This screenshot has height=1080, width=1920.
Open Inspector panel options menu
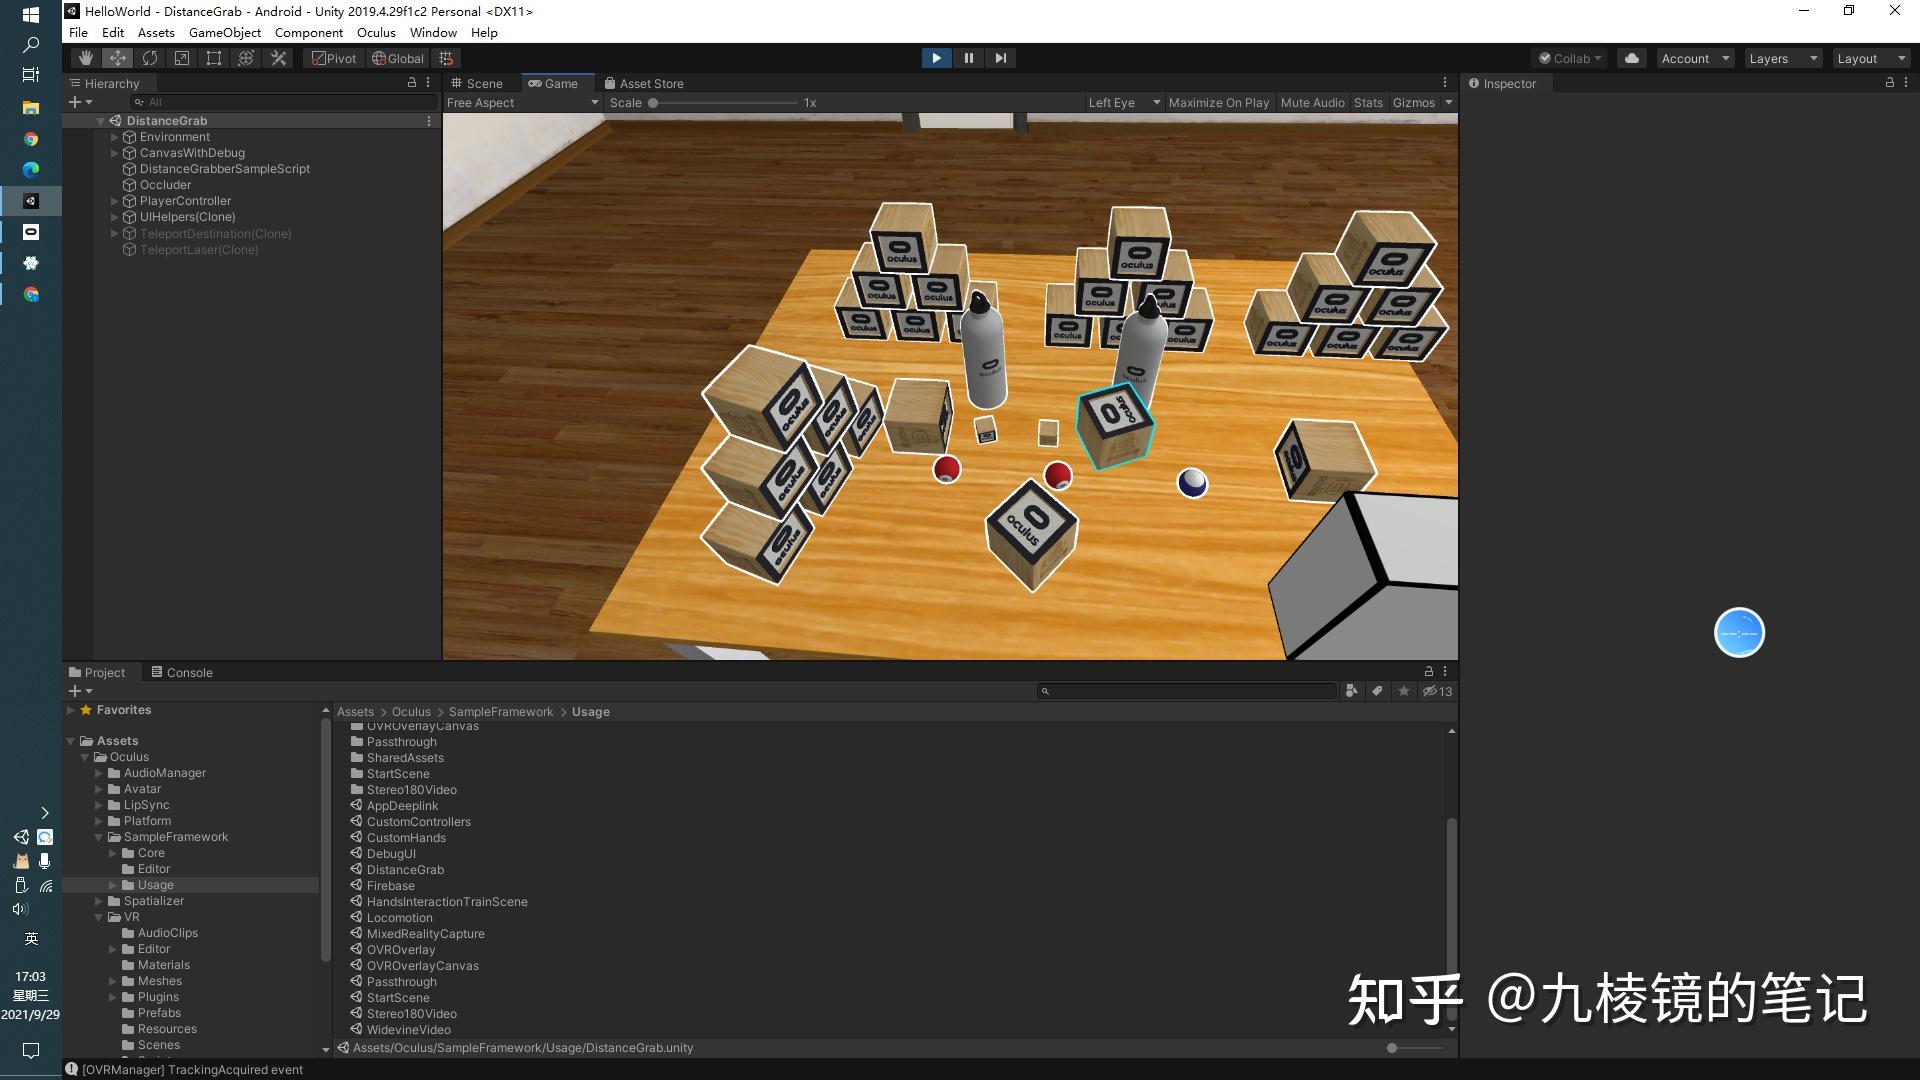tap(1906, 83)
